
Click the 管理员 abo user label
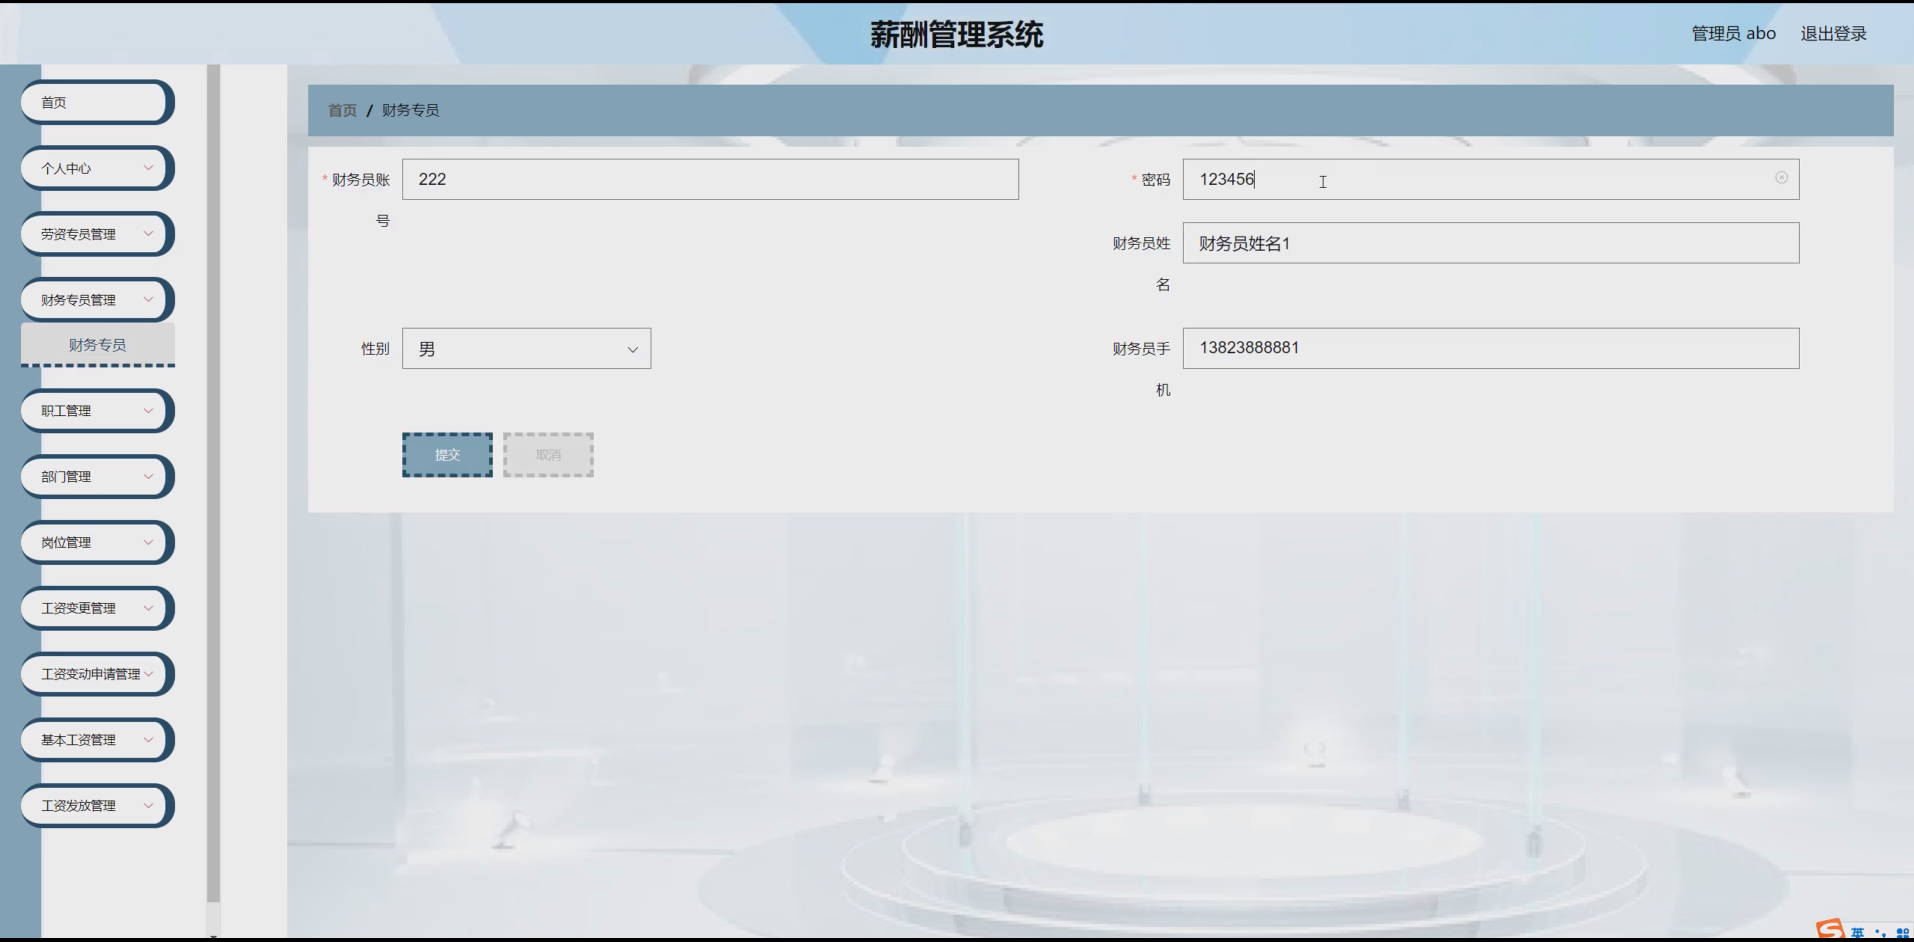(1733, 34)
